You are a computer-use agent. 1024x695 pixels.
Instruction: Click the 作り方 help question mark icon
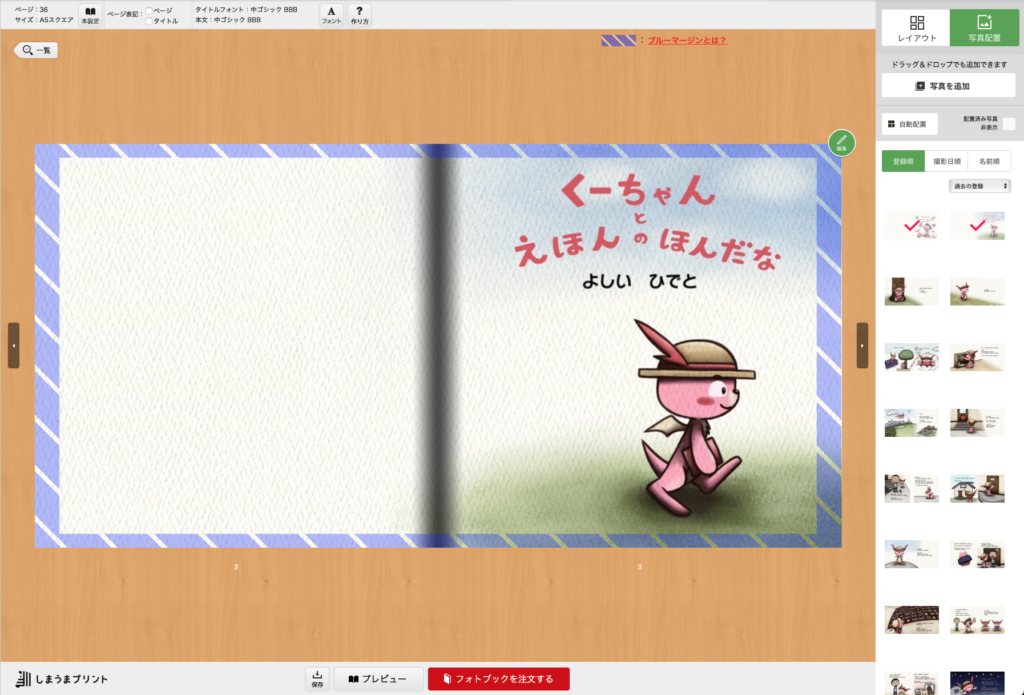tap(359, 14)
